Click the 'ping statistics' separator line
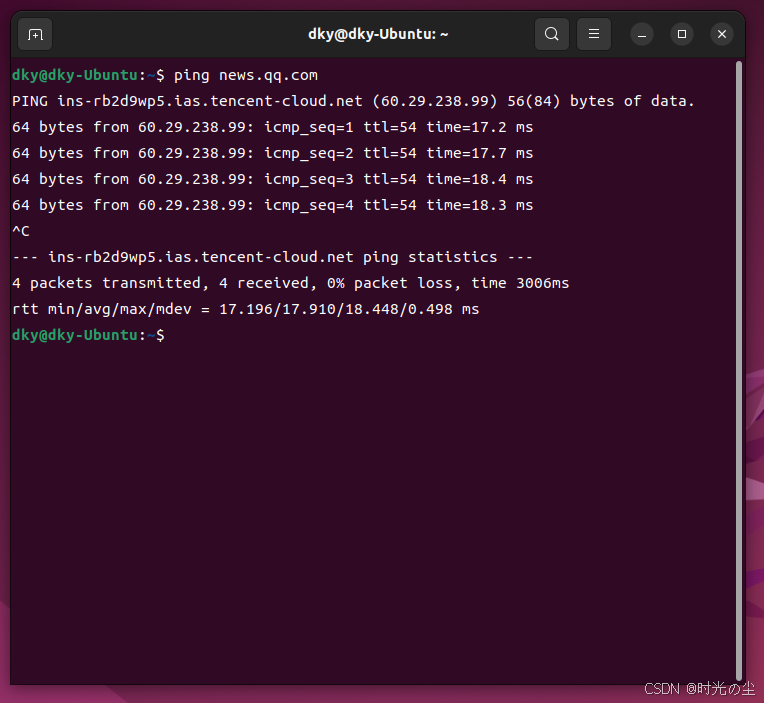Image resolution: width=764 pixels, height=703 pixels. pos(272,257)
